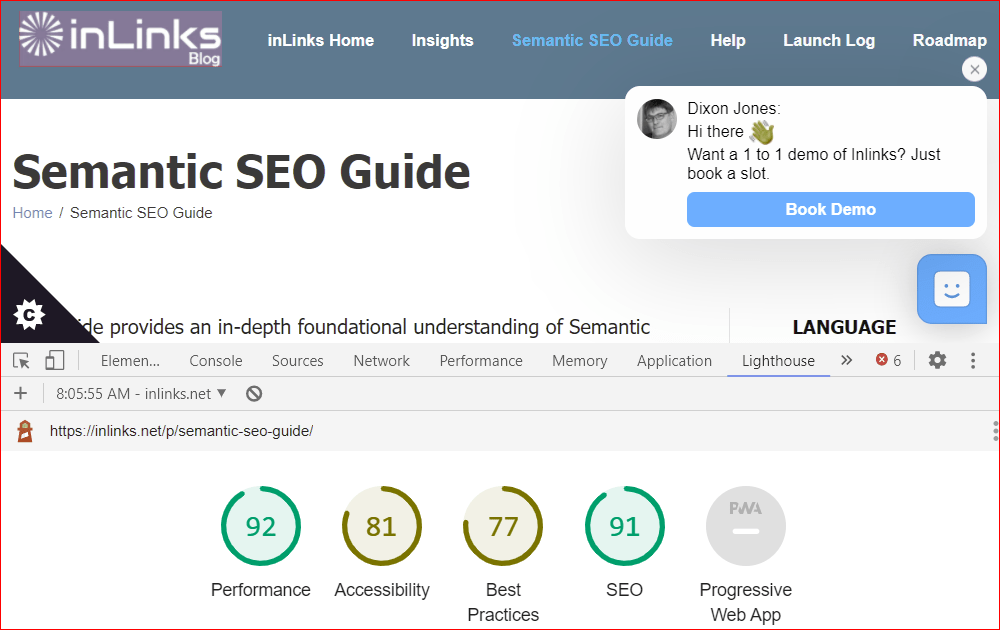Switch to the Console tab
Viewport: 1000px width, 630px height.
(216, 361)
